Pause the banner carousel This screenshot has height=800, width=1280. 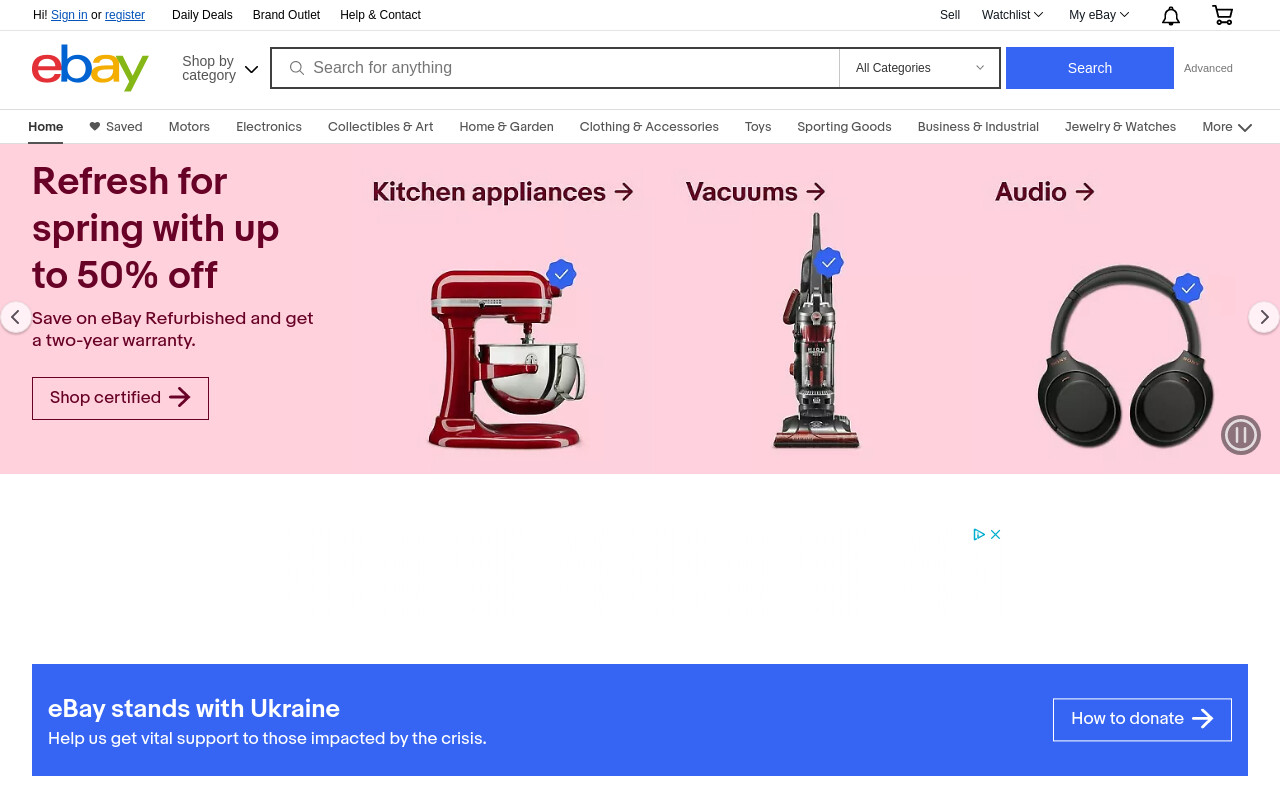(1241, 435)
